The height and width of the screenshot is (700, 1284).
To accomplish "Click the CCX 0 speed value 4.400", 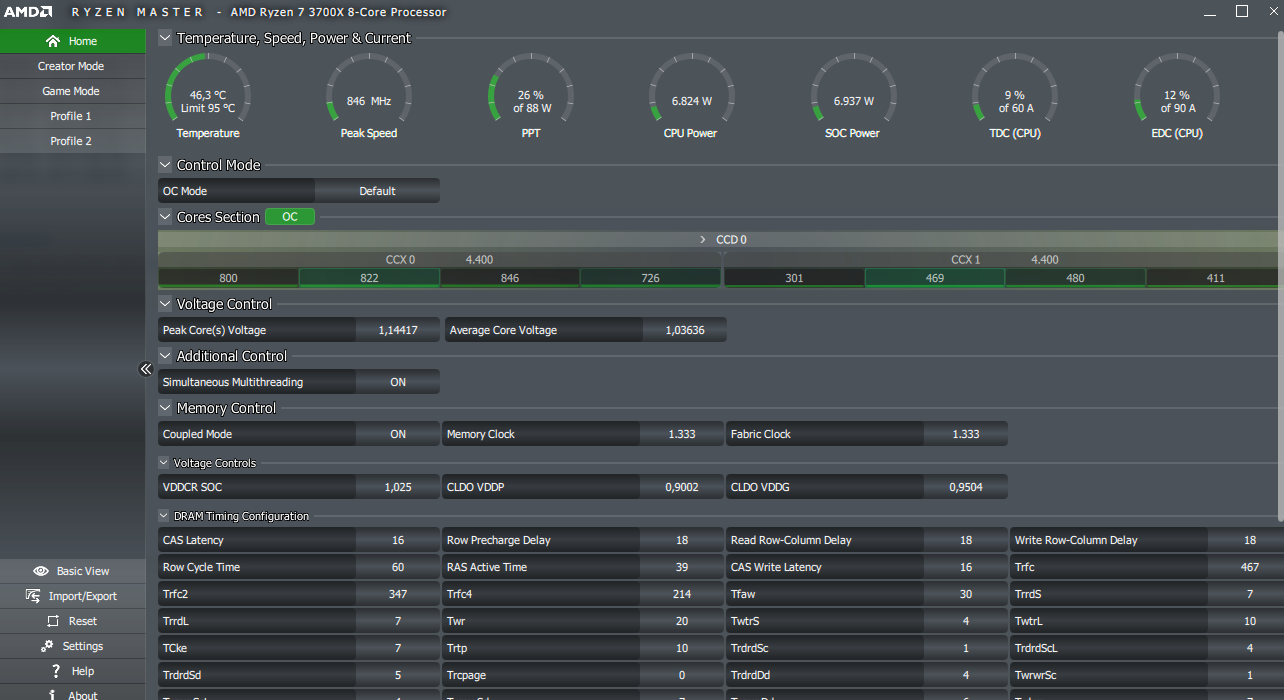I will tap(479, 260).
